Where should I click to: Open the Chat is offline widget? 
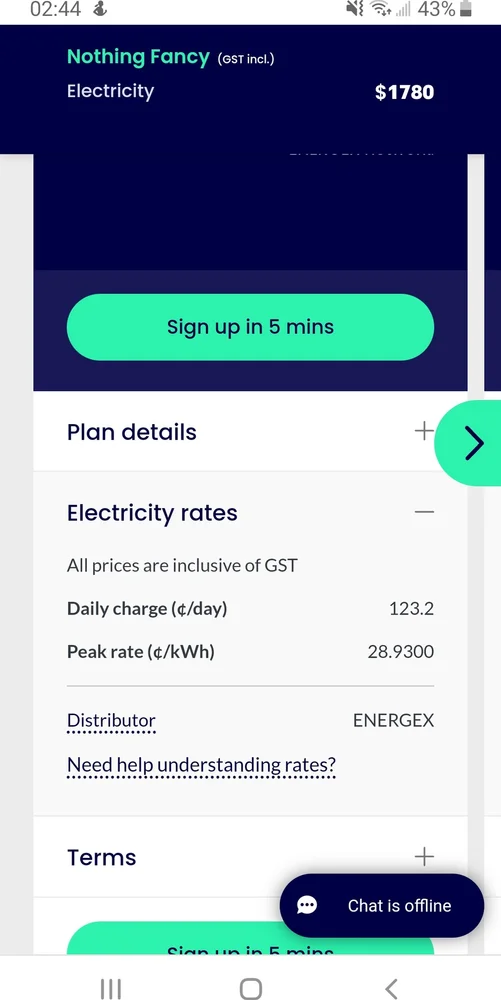point(382,906)
